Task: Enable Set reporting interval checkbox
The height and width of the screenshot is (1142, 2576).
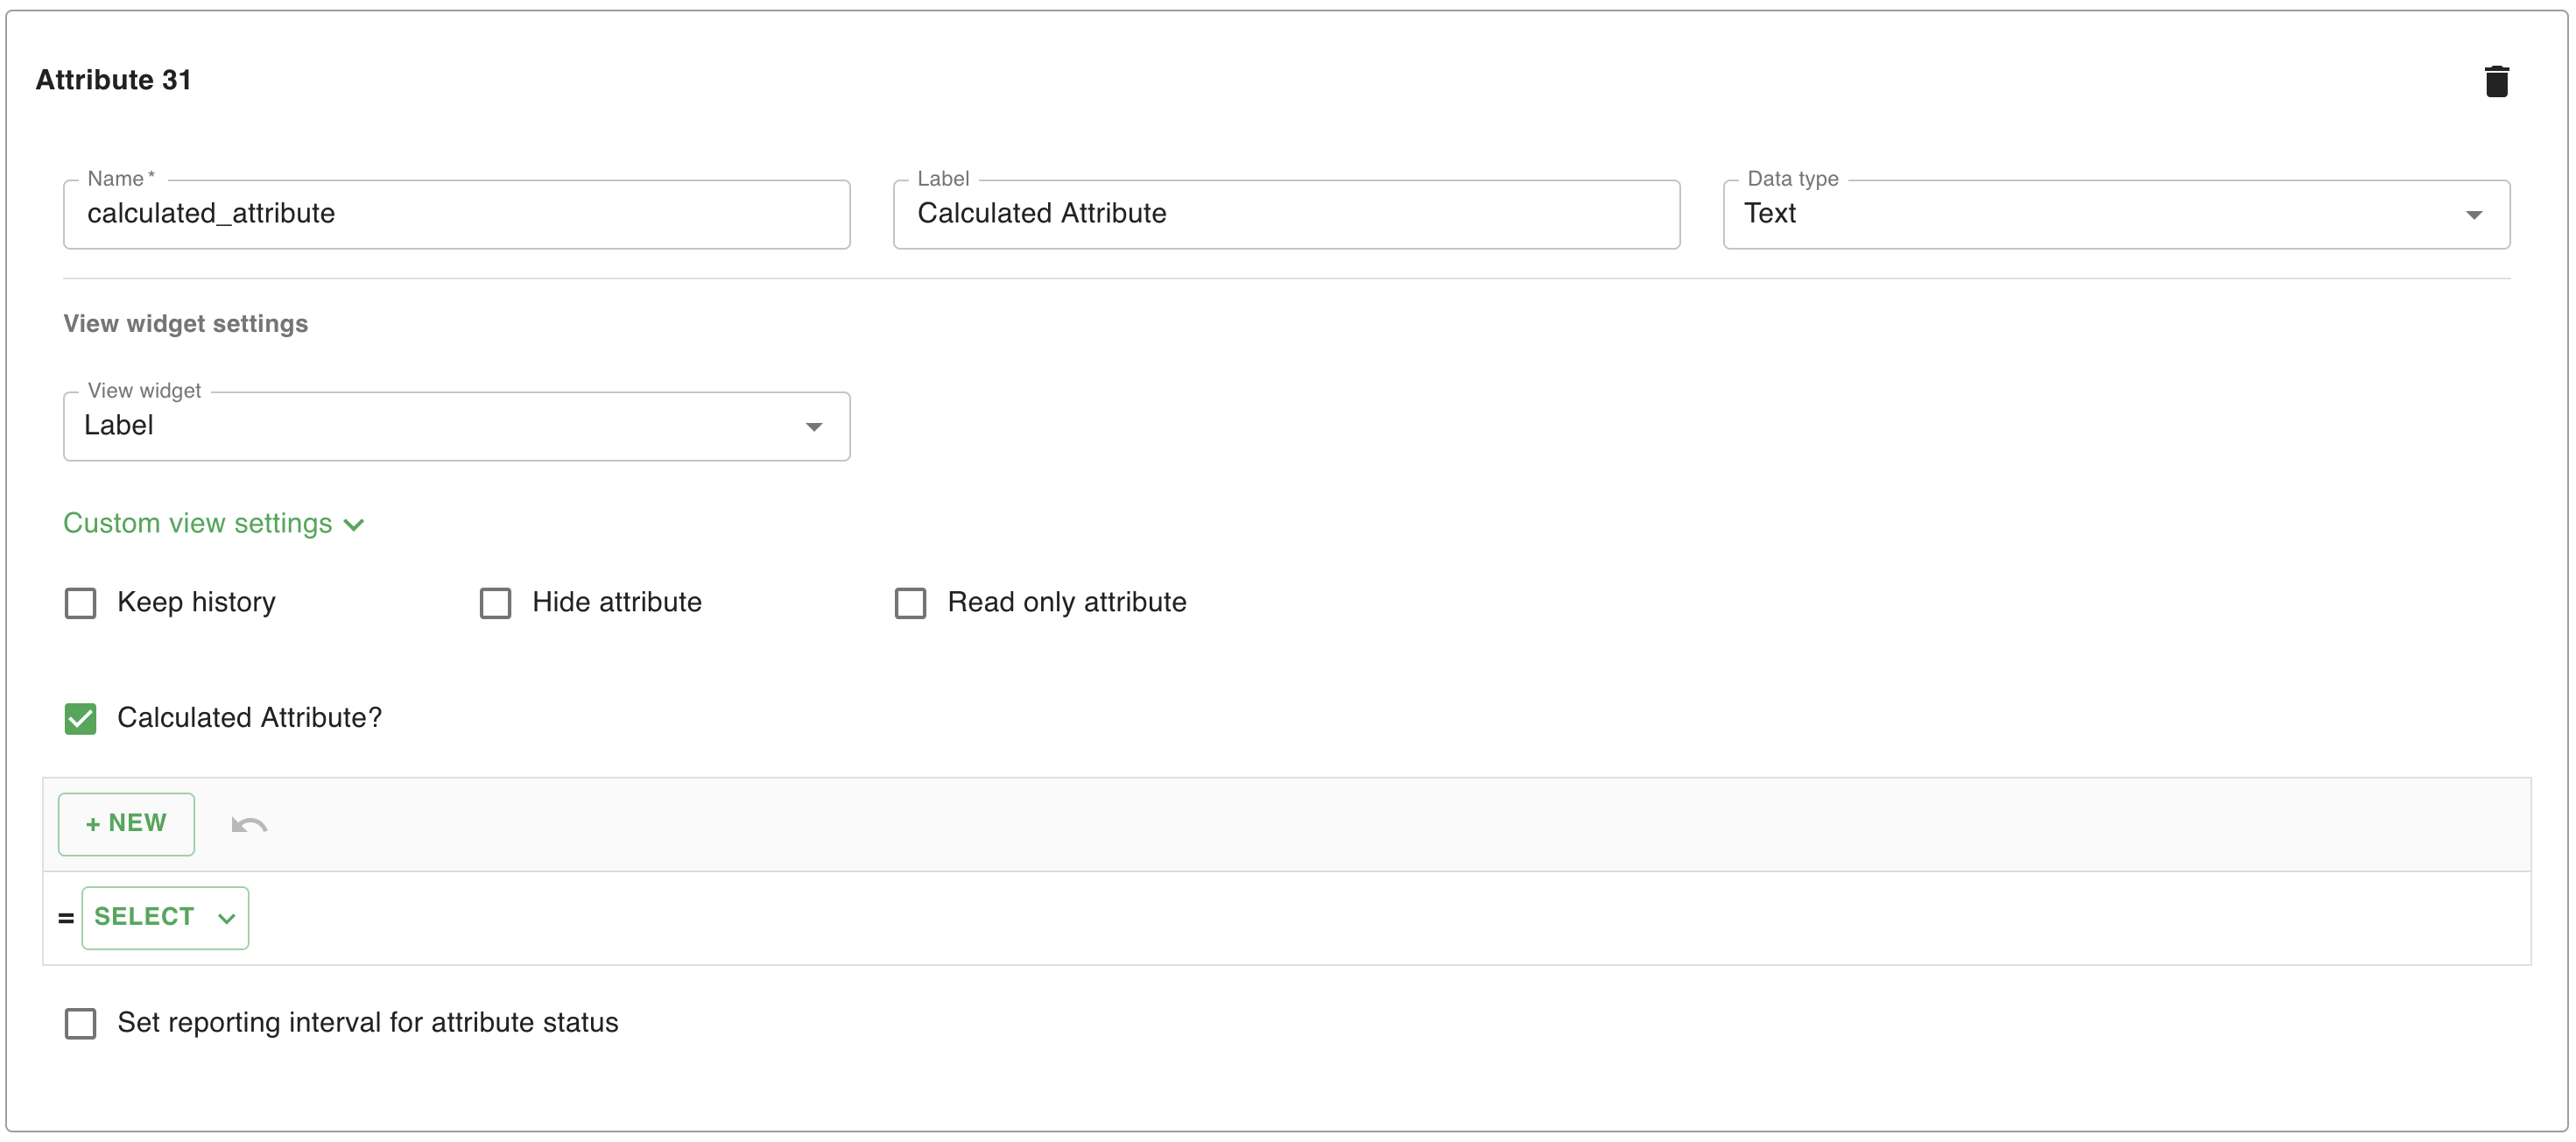Action: point(81,1024)
